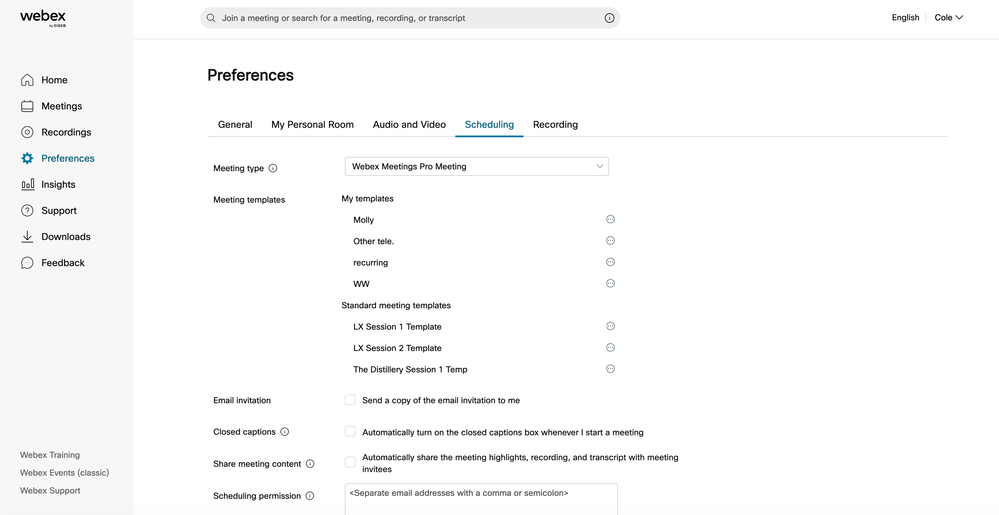
Task: Check automatically turn on closed captions box
Action: pos(350,432)
